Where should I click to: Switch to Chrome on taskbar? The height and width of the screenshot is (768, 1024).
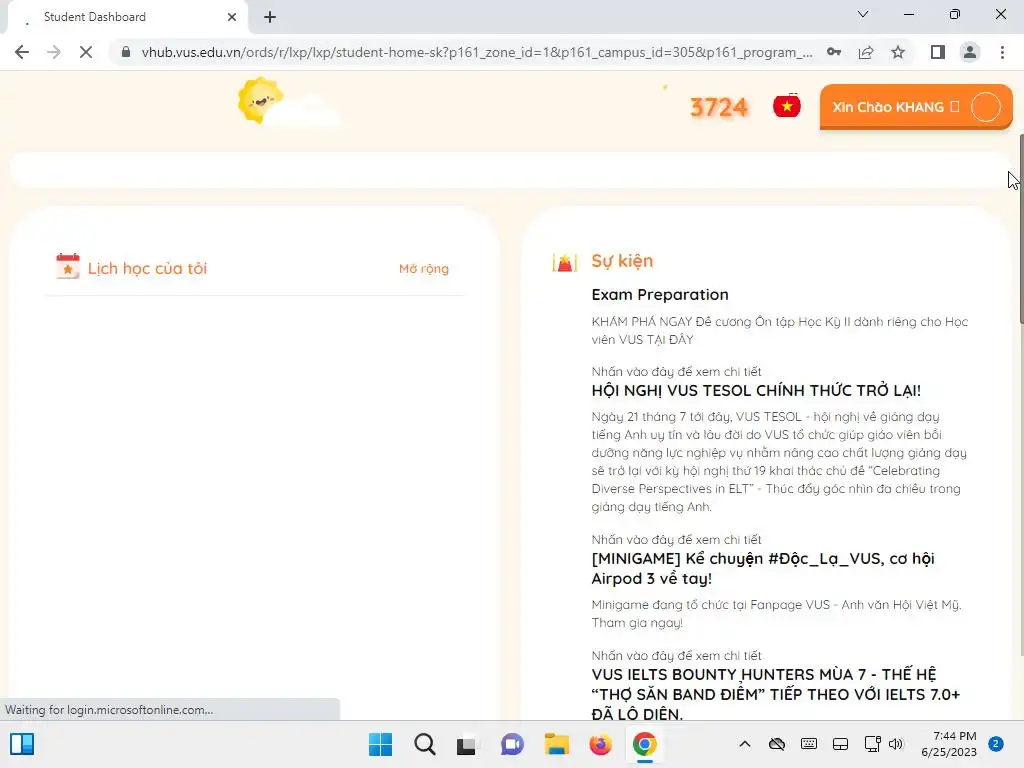point(645,744)
